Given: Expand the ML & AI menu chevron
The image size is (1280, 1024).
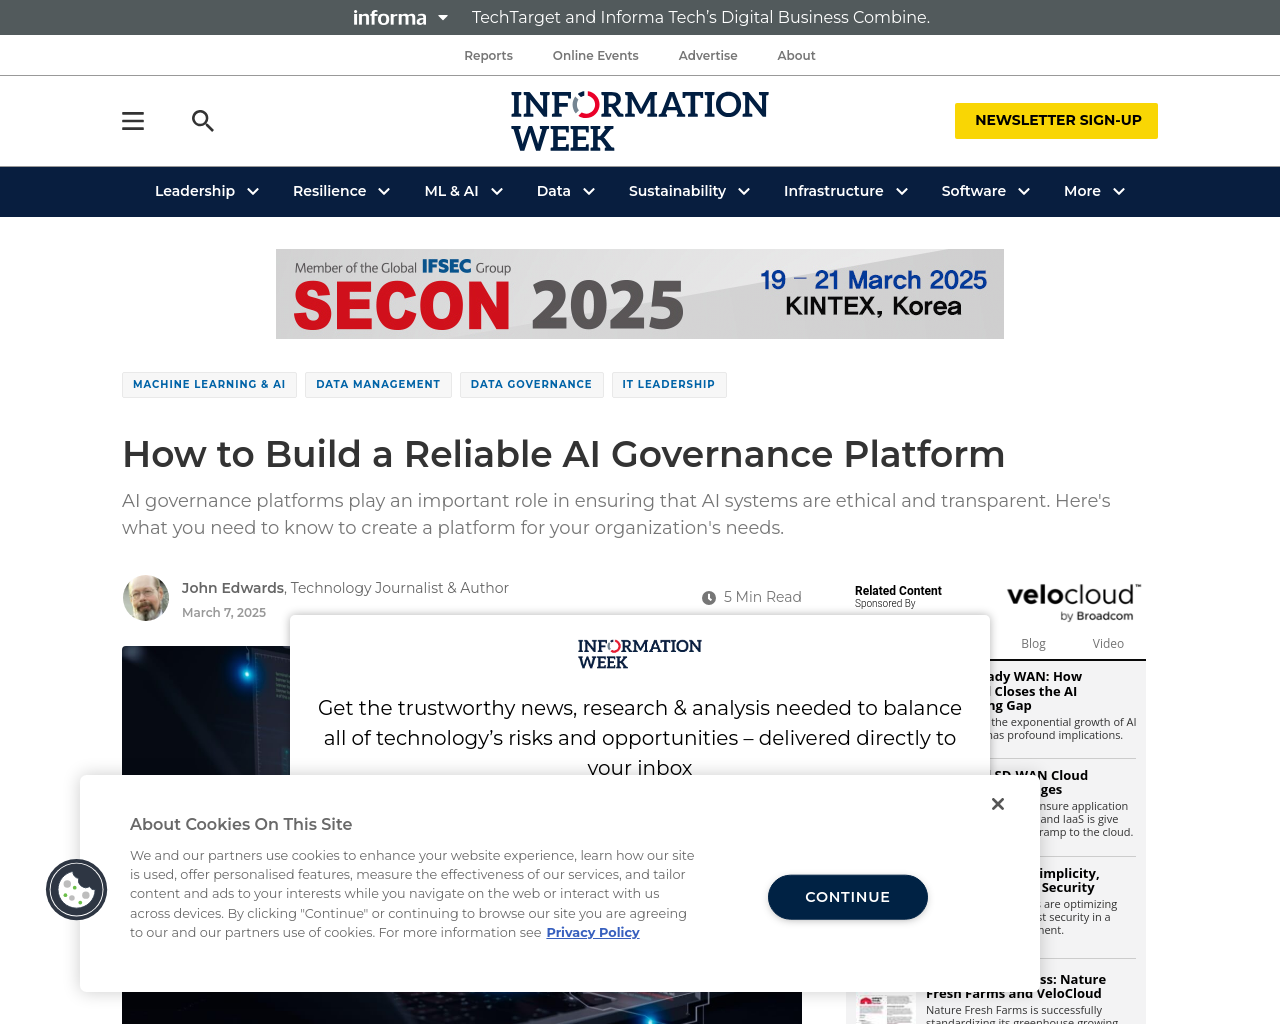Looking at the screenshot, I should click(497, 192).
